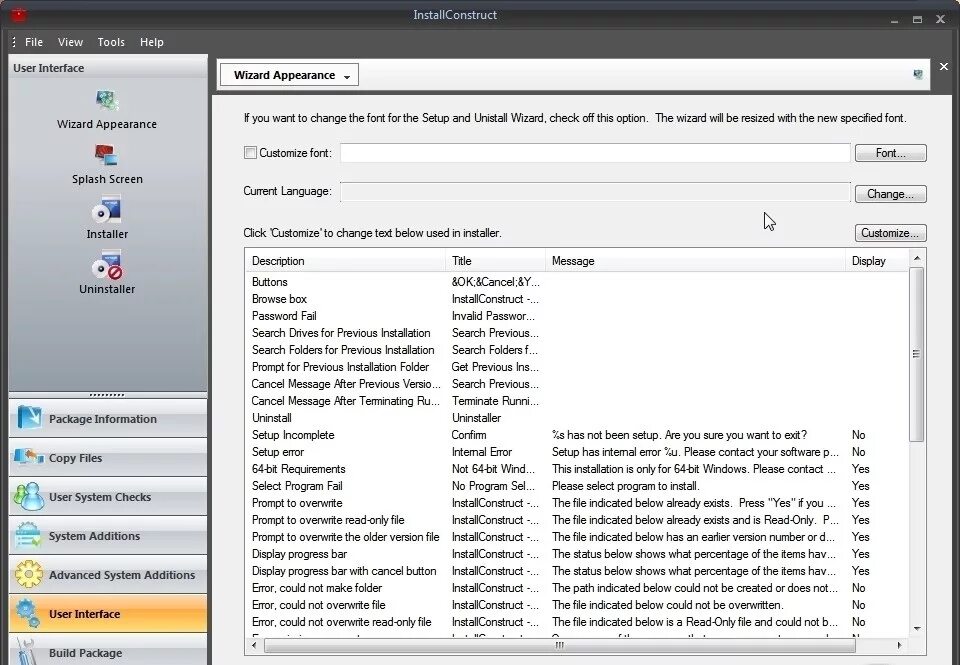Select Error, could not overwrite read-only file row
Image resolution: width=960 pixels, height=665 pixels.
tap(577, 622)
